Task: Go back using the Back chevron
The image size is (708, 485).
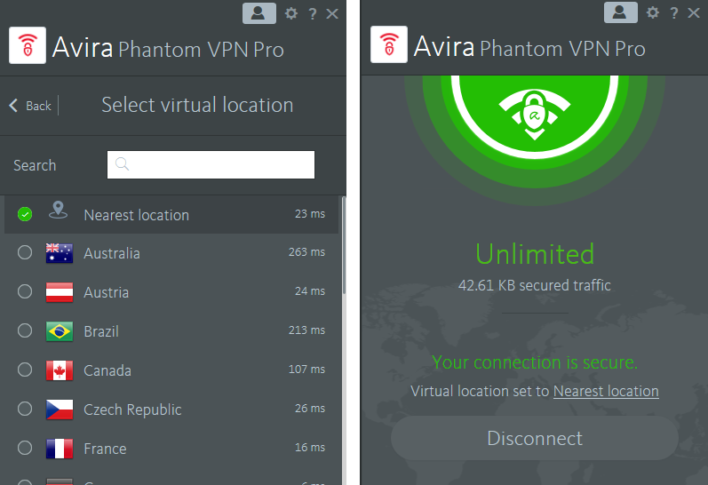Action: pos(15,106)
